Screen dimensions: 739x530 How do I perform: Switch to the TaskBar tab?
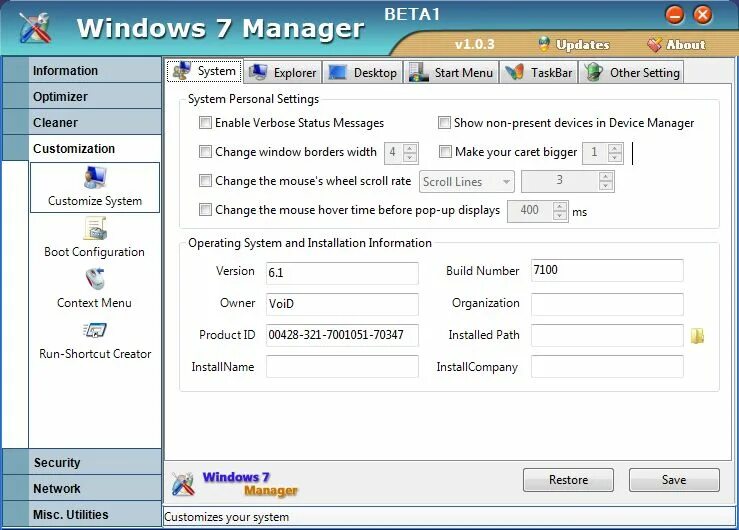coord(539,73)
